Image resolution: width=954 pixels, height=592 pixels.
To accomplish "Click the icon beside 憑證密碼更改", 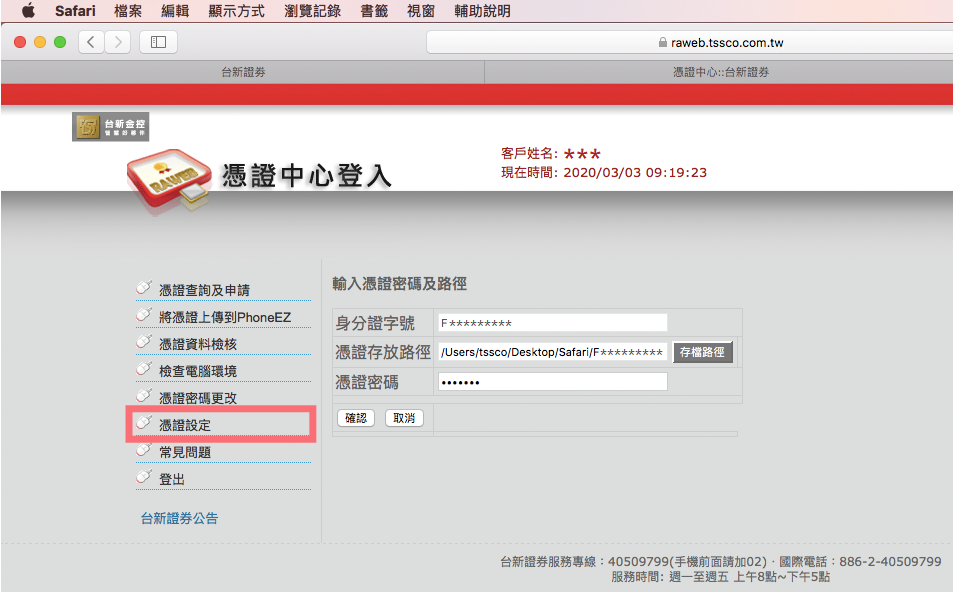I will 144,395.
